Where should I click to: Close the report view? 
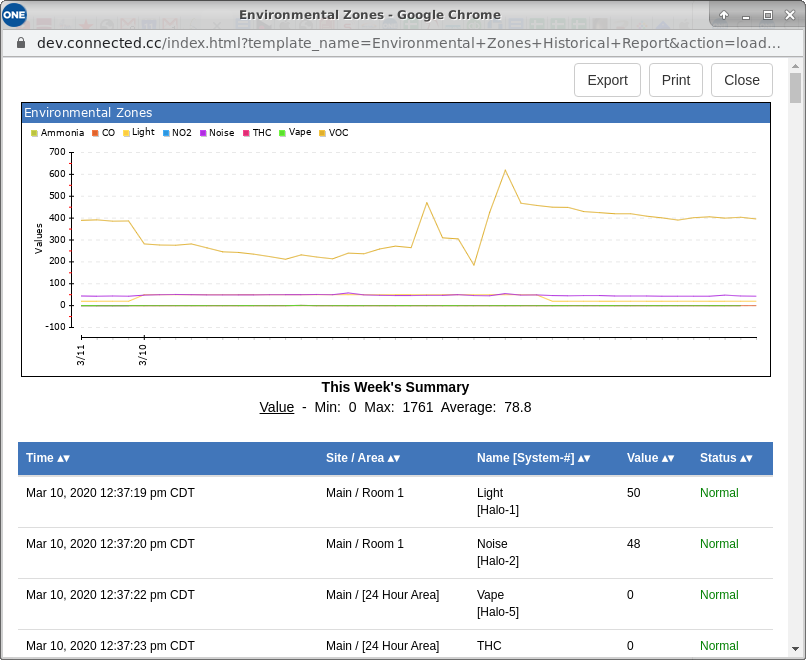741,80
